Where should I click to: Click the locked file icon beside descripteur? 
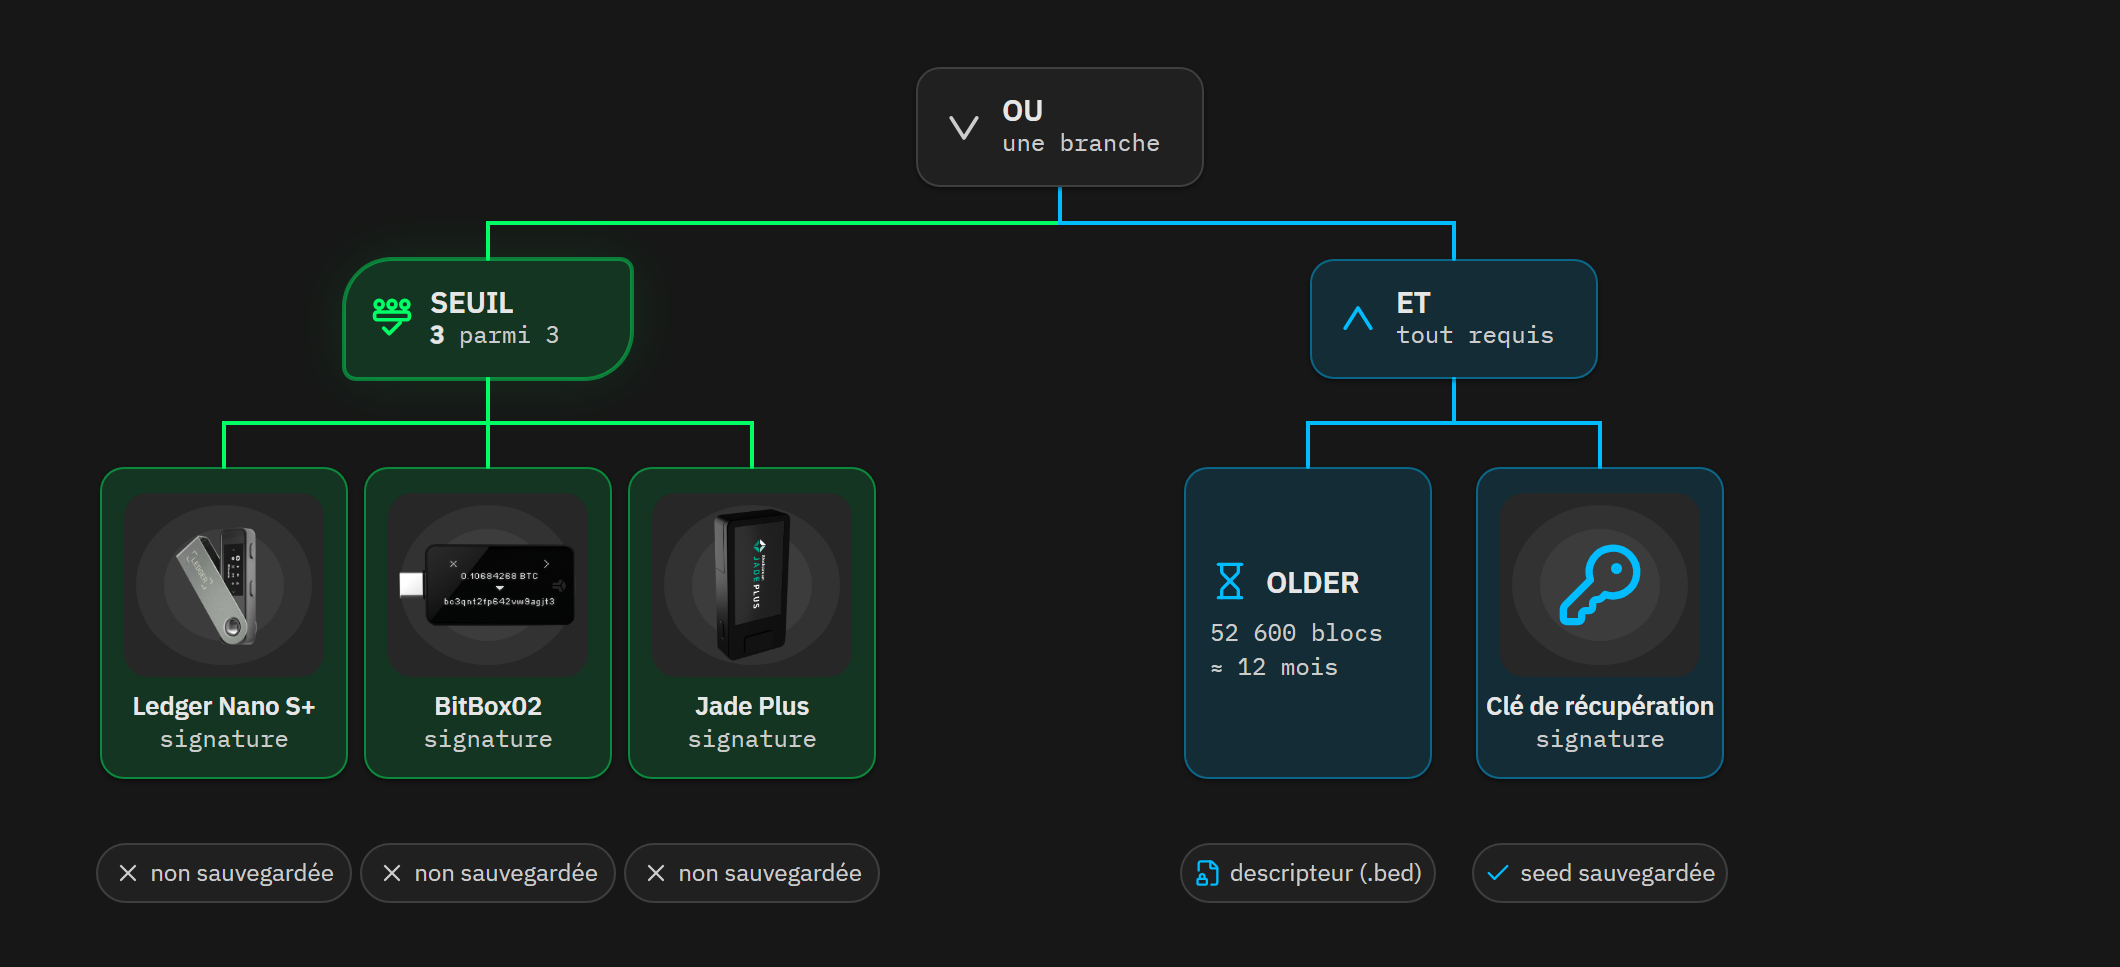tap(1207, 873)
